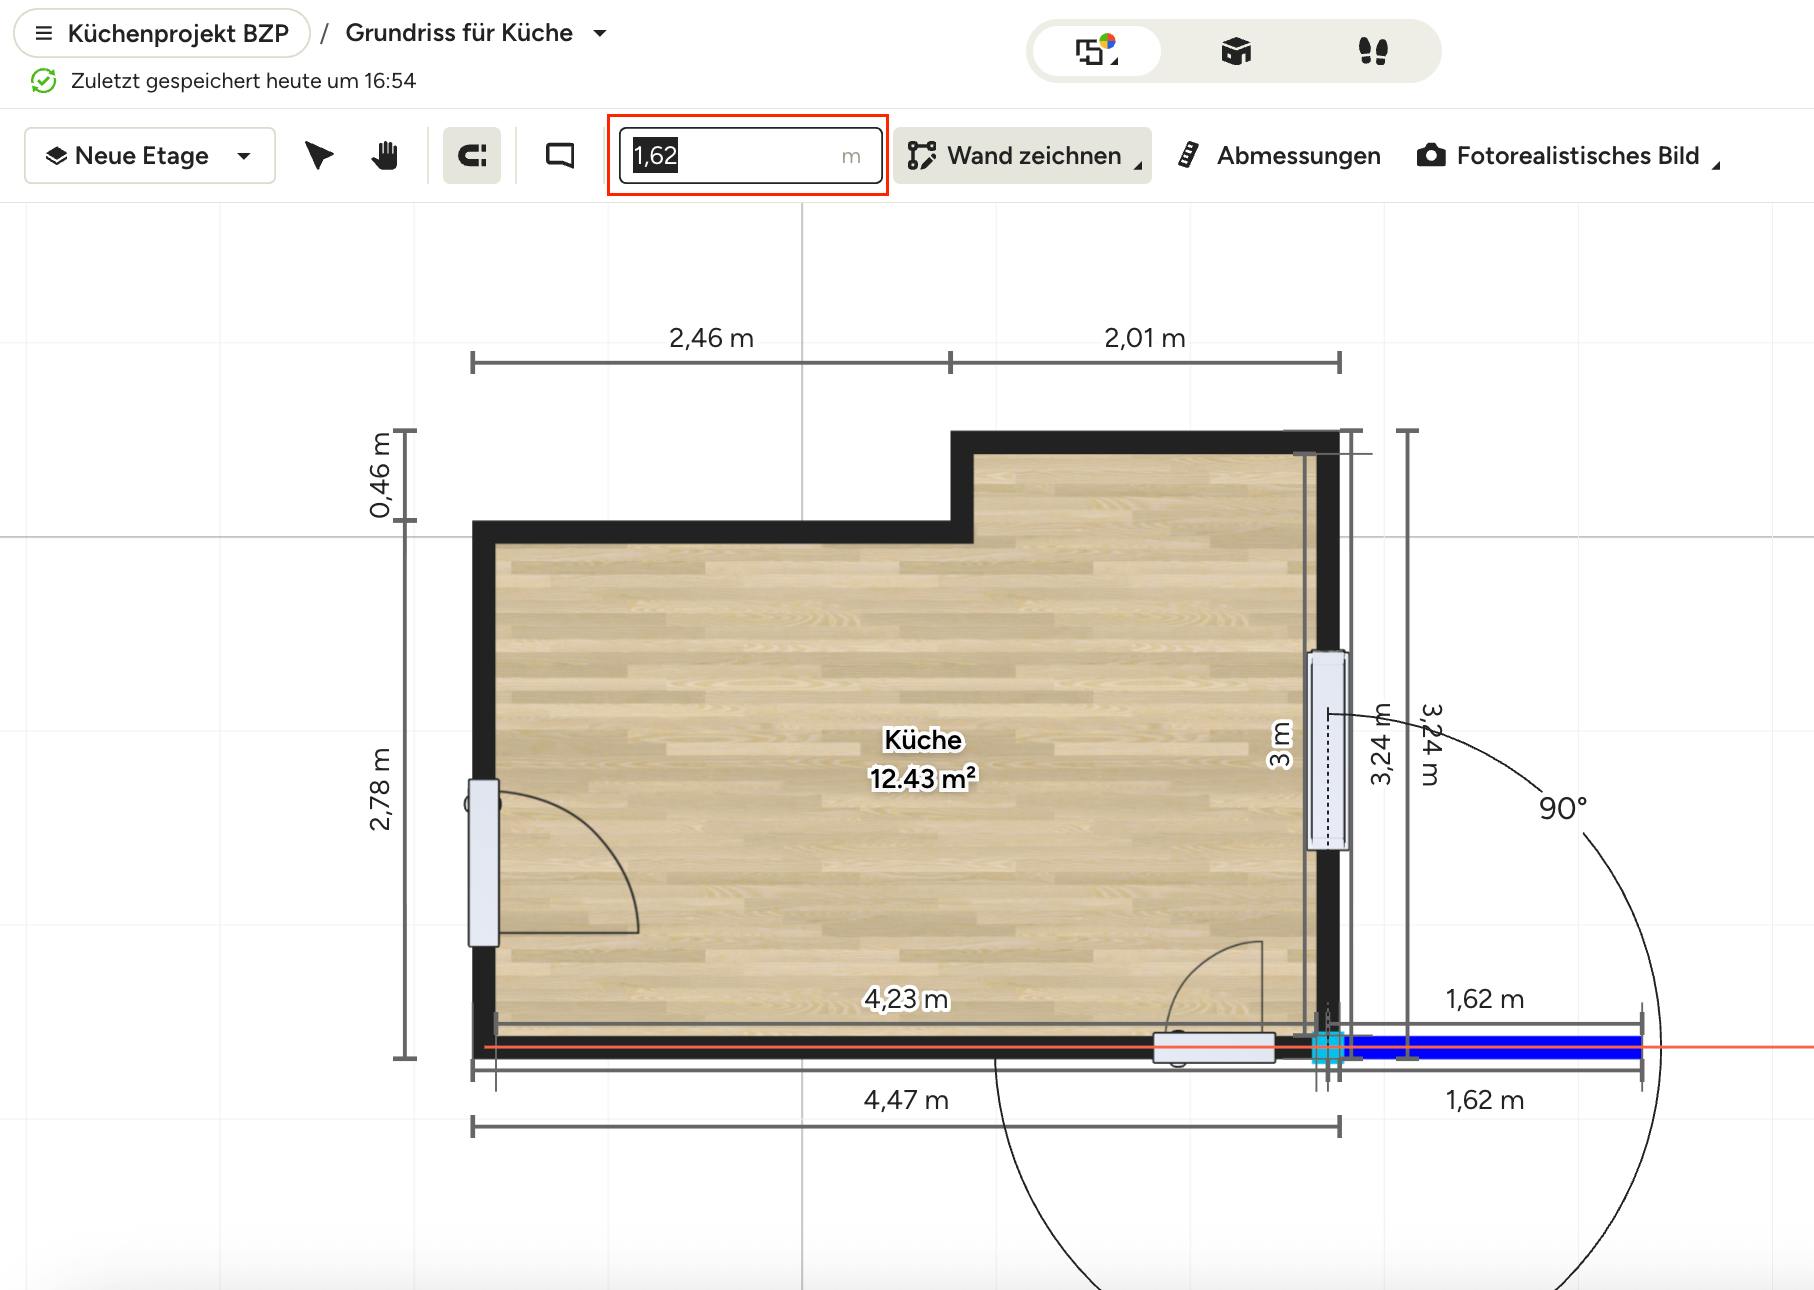This screenshot has height=1290, width=1814.
Task: Switch to 2D floor plan view
Action: click(1096, 51)
